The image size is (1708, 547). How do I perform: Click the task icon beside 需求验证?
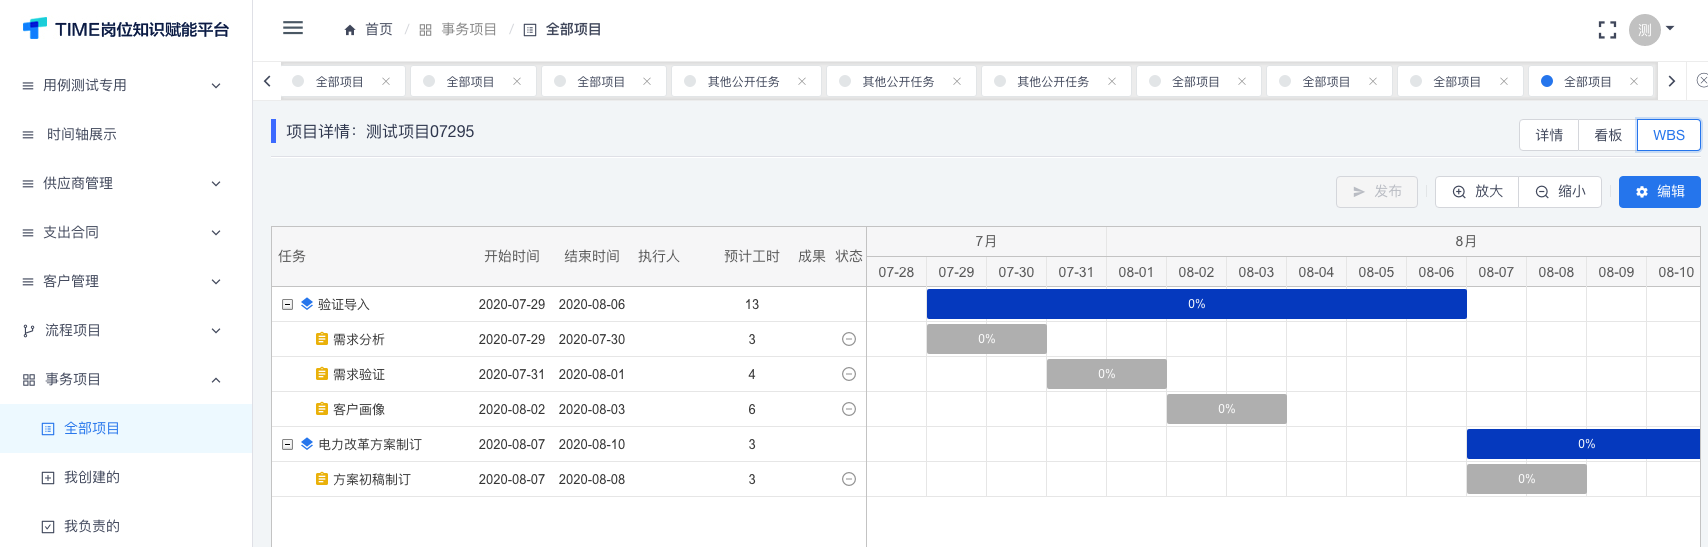(322, 374)
